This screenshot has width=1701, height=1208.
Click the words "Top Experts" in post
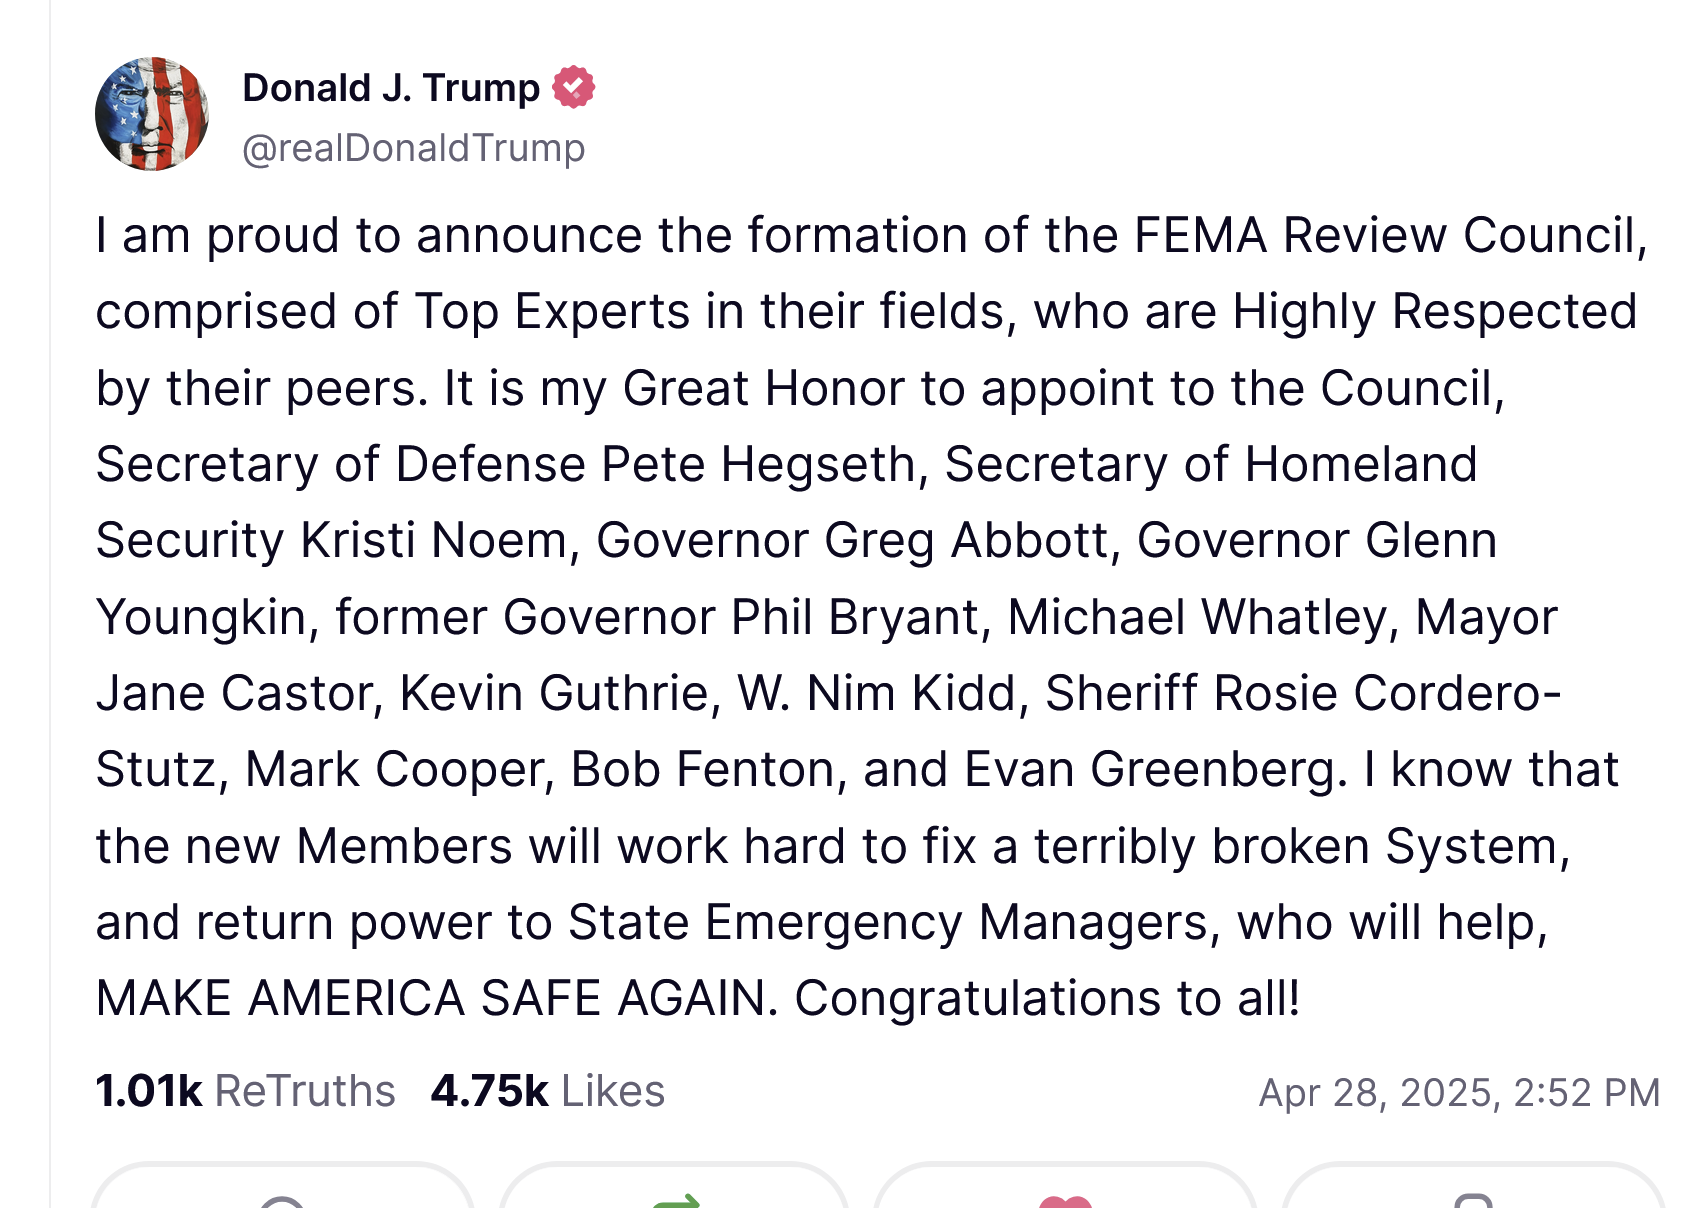551,312
